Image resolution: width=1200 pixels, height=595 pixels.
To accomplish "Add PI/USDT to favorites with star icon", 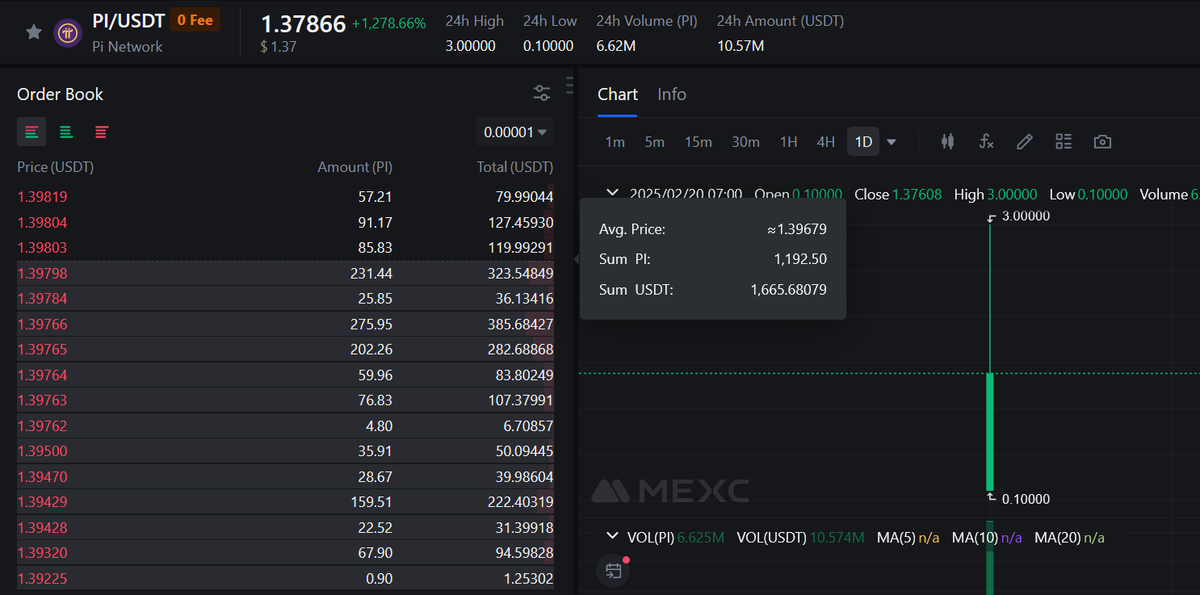I will pos(34,32).
